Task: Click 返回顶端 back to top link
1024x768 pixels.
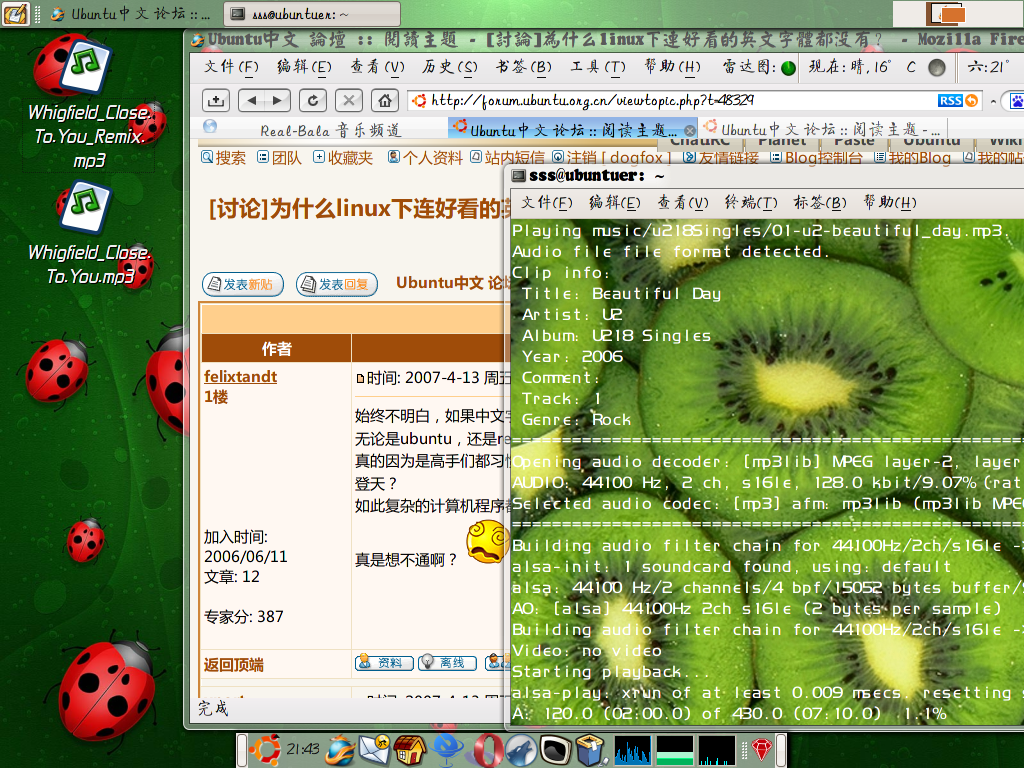Action: [x=233, y=665]
